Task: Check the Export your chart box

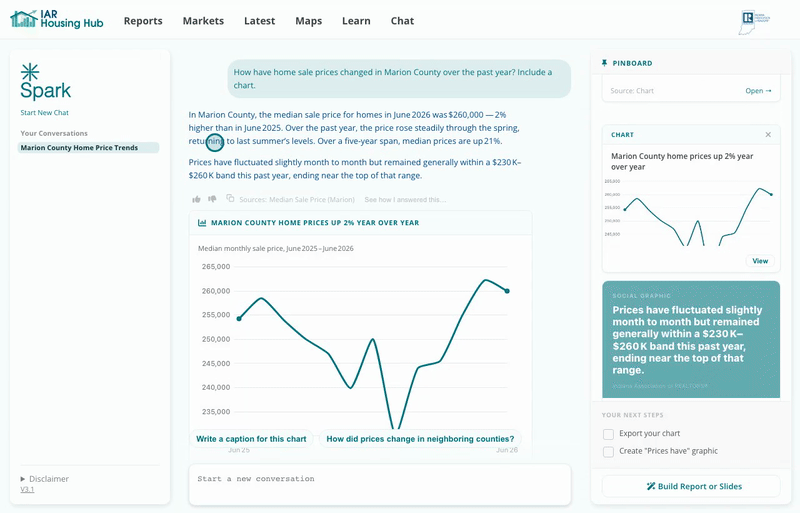Action: 608,434
